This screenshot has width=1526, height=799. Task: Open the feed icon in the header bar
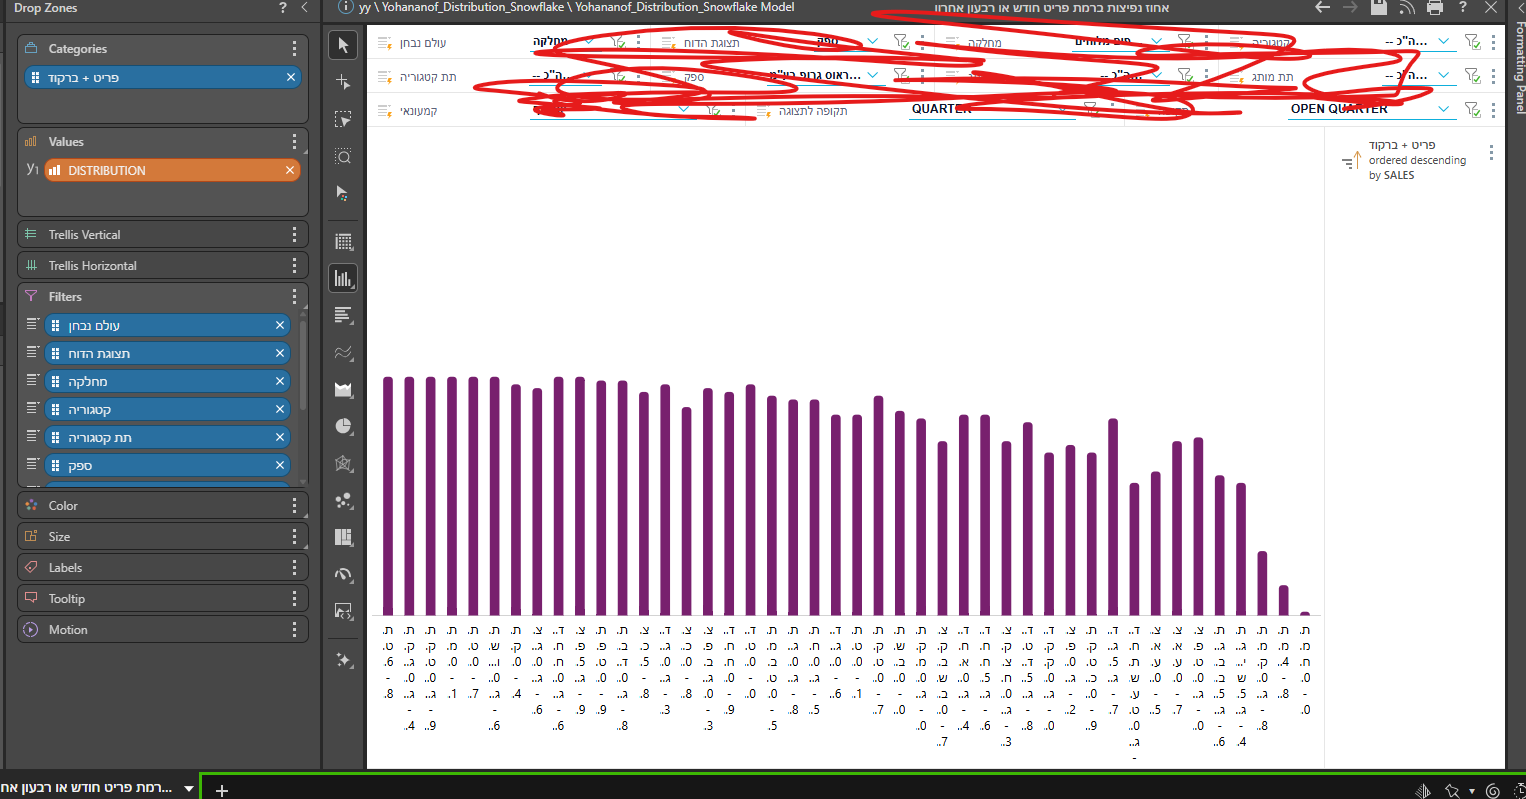coord(1407,8)
